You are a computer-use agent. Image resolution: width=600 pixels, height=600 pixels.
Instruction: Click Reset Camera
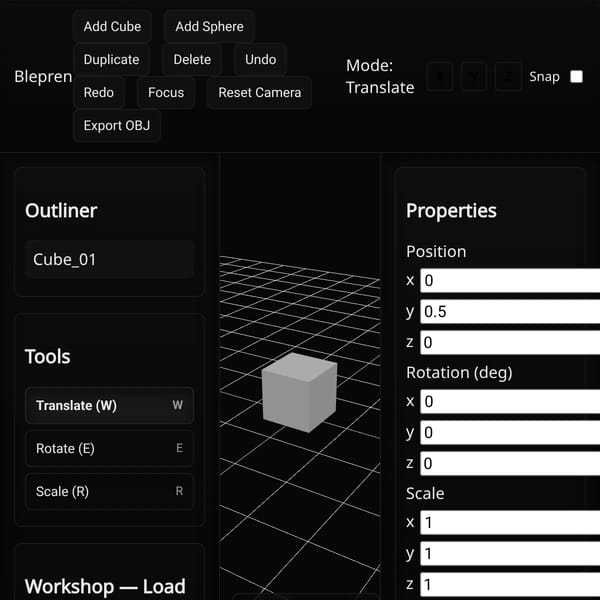point(259,92)
